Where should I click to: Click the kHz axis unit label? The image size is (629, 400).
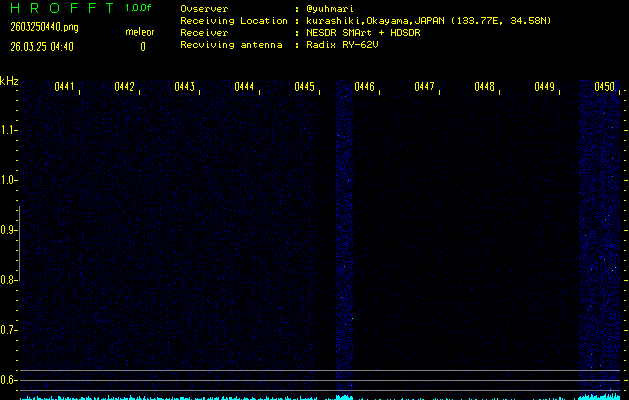9,81
